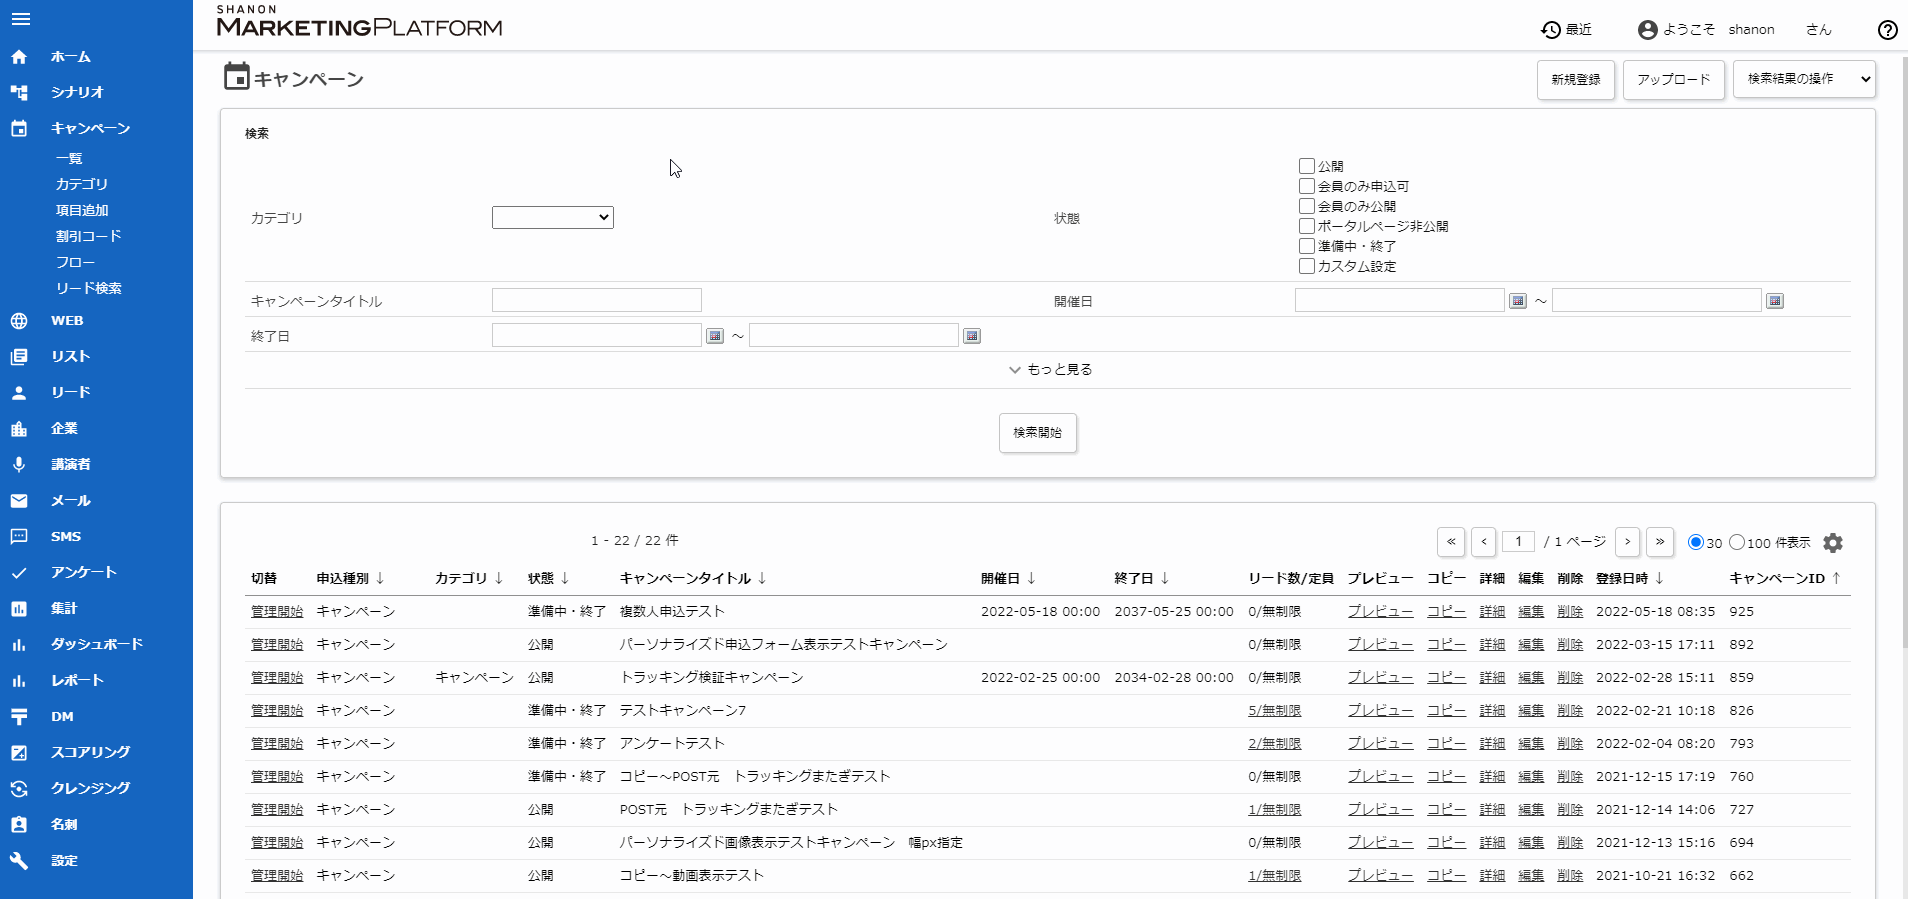
Task: Open リード検索 submenu item
Action: click(88, 289)
